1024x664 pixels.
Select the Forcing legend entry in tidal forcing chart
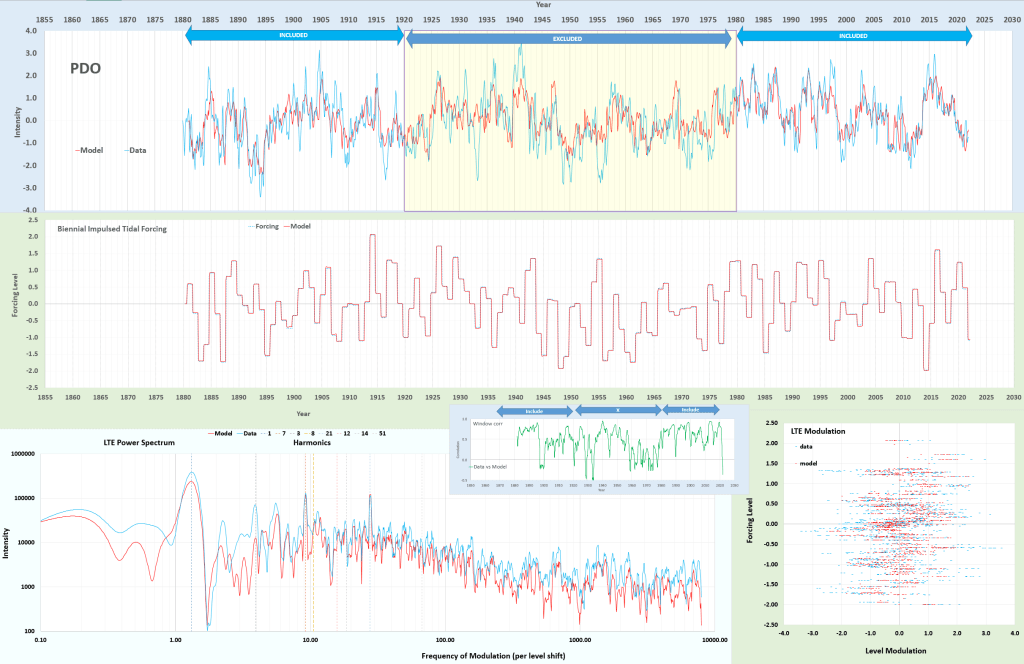point(263,226)
